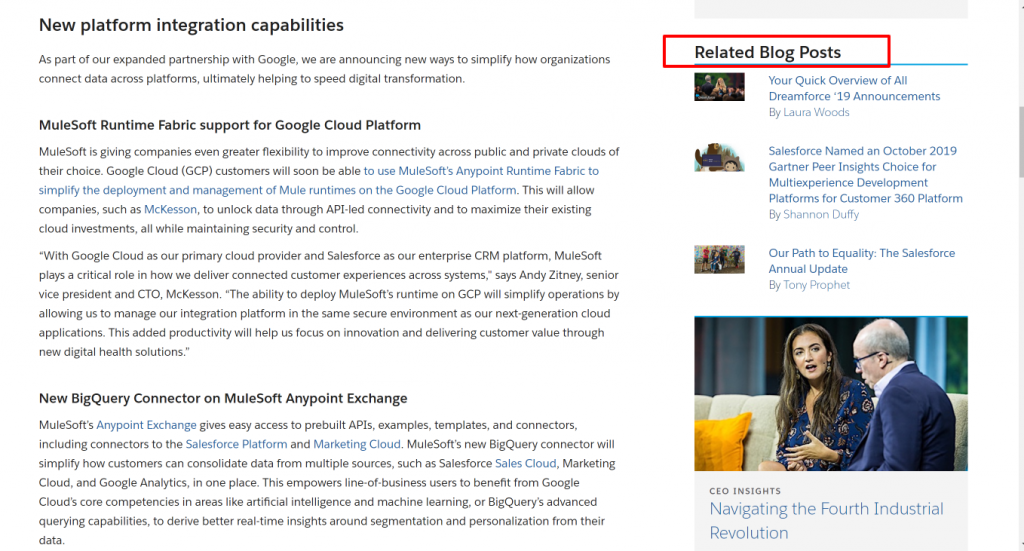Screen dimensions: 1024x551
Task: Open MuleSoft's Anypoint Runtime Fabric link
Action: pos(480,171)
